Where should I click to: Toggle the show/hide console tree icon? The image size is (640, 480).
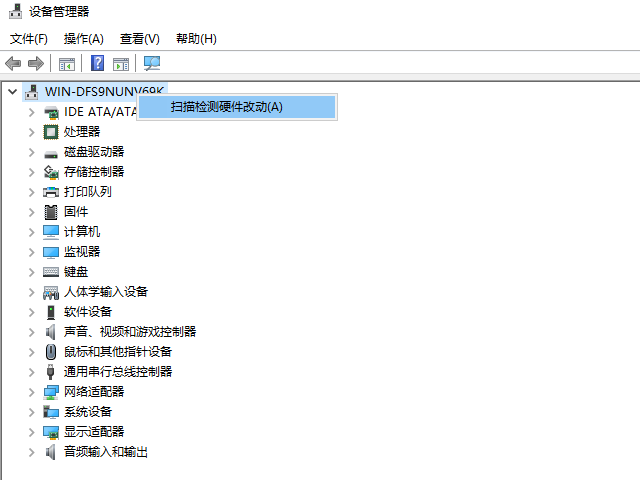coord(67,64)
